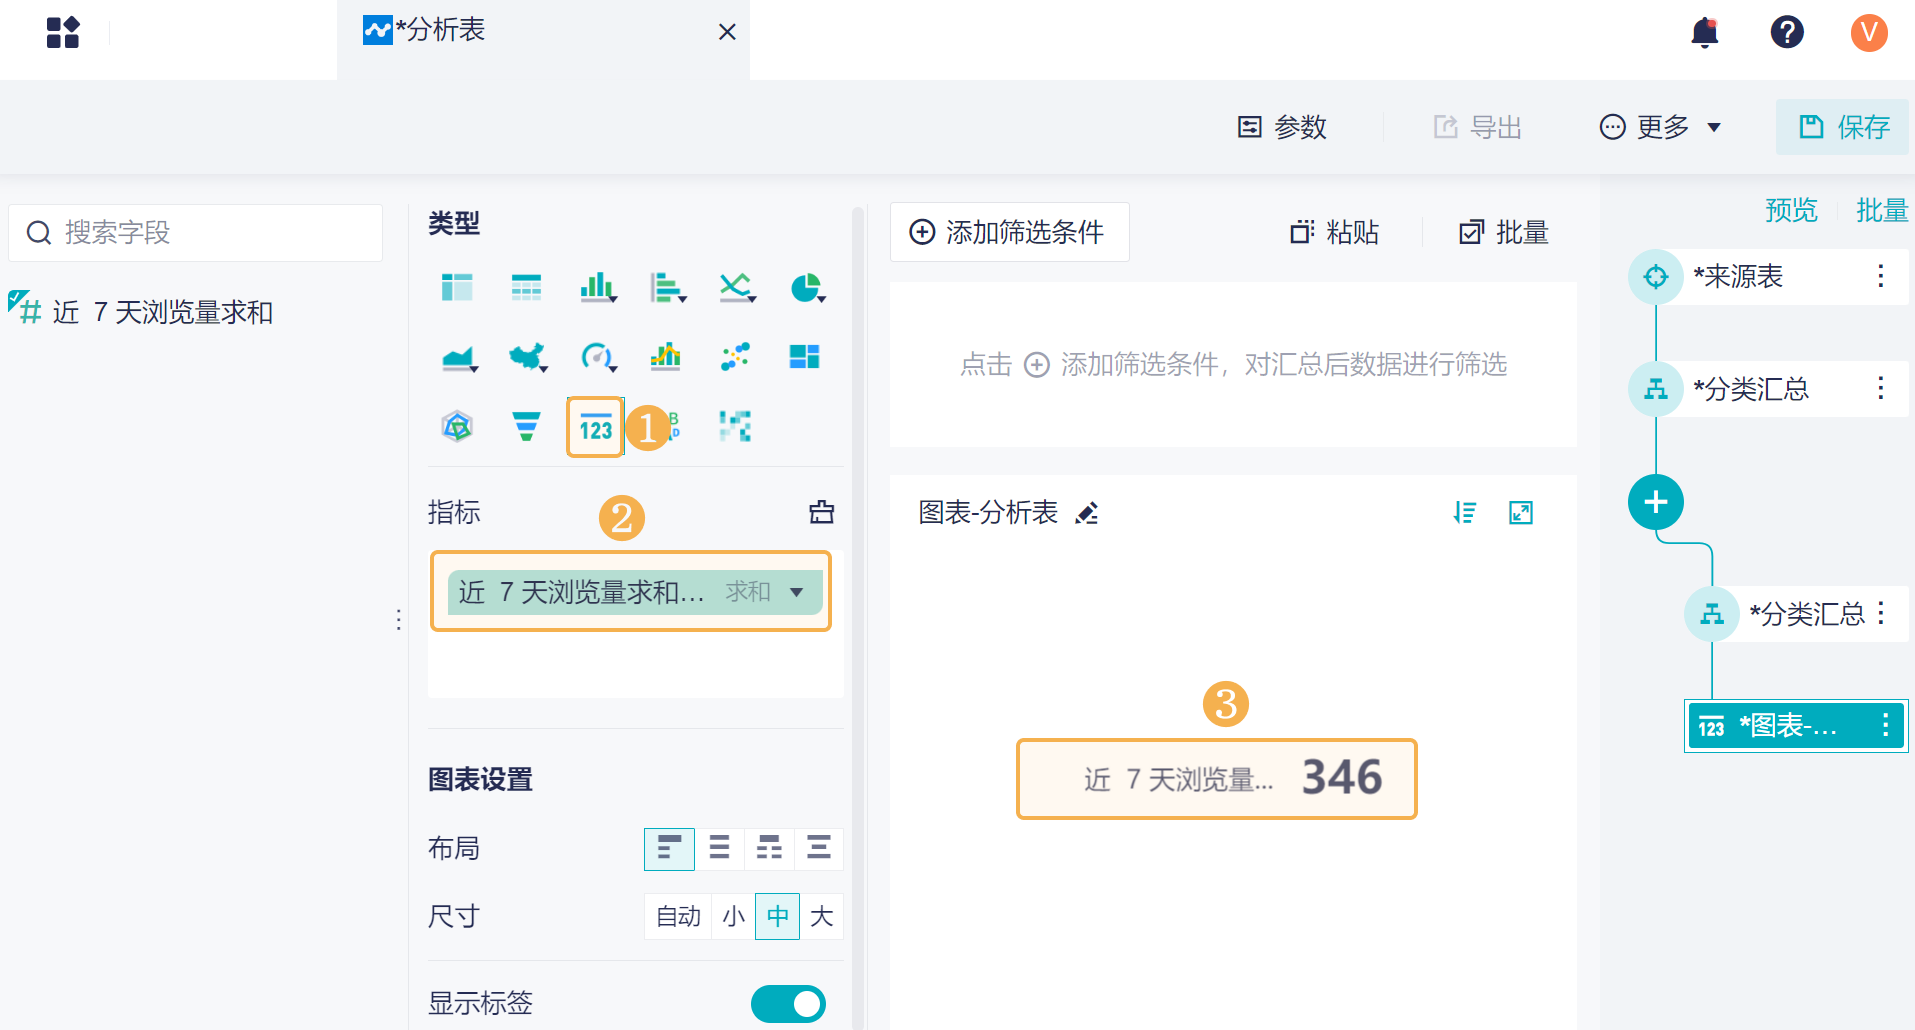Open the app grid home icon
The height and width of the screenshot is (1030, 1915).
coord(63,32)
